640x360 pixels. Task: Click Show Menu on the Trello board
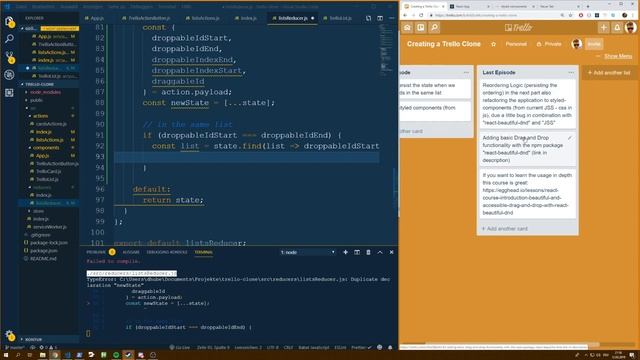tap(618, 56)
